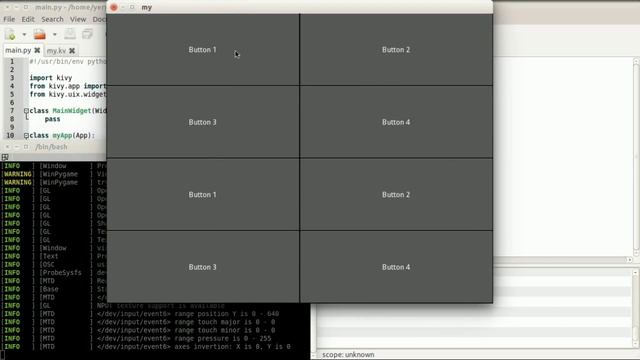This screenshot has height=360, width=640.
Task: Click the bottom Button 4 in Kivy window
Action: coord(396,267)
